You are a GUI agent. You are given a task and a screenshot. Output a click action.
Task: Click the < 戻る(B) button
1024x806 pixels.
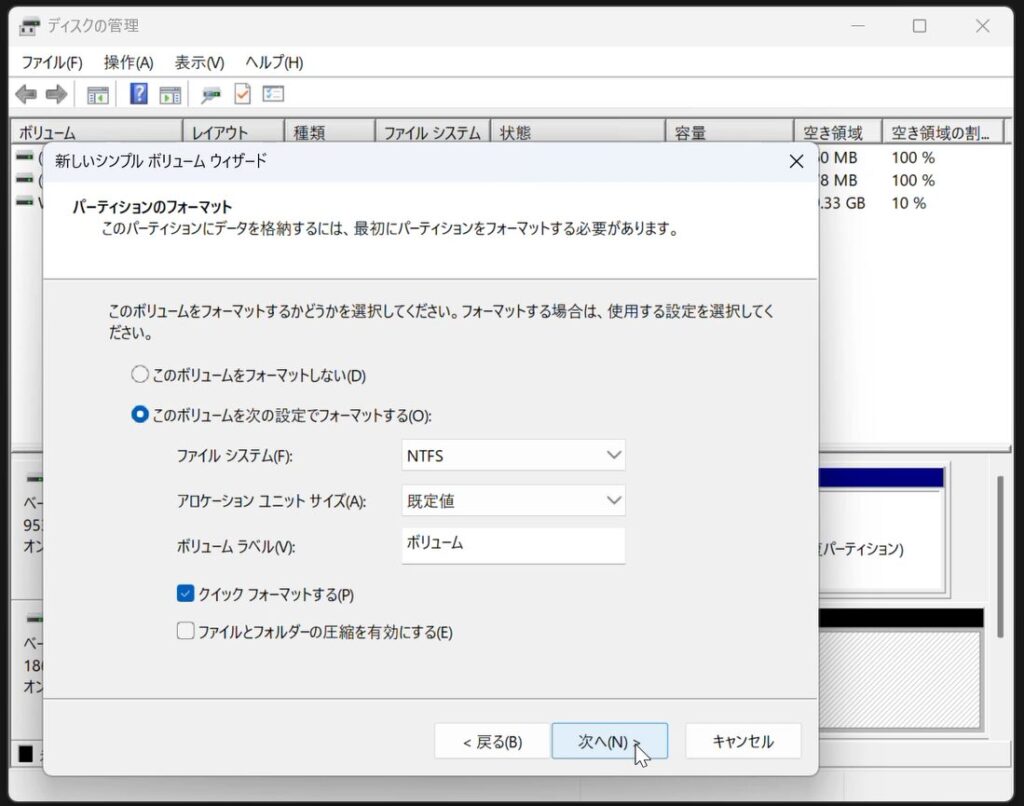(492, 742)
